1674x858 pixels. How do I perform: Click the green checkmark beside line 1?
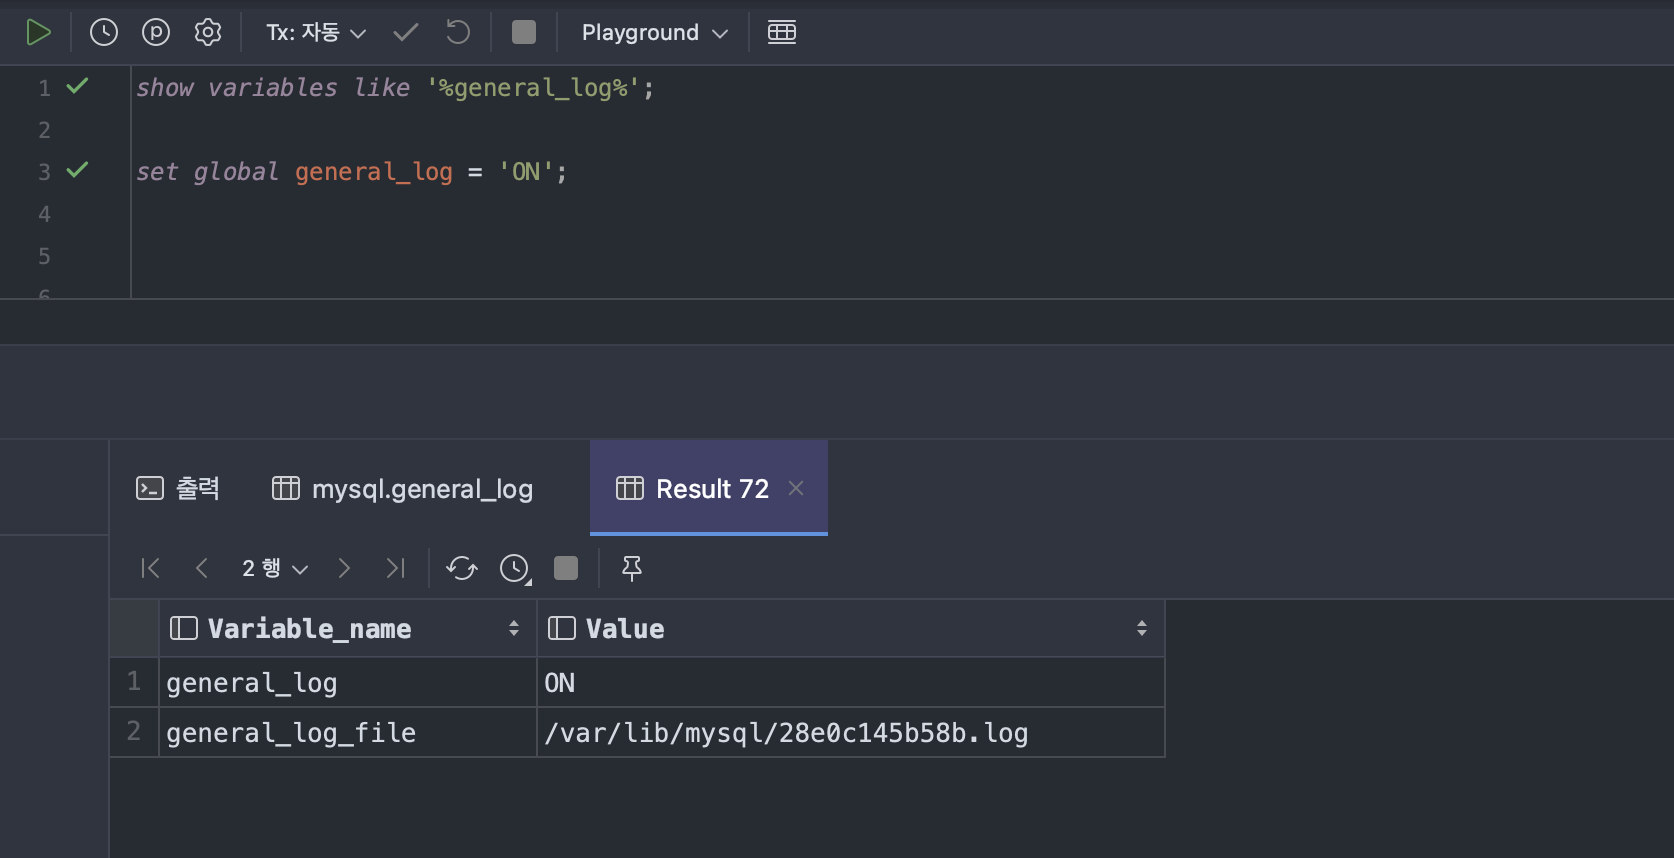click(77, 86)
